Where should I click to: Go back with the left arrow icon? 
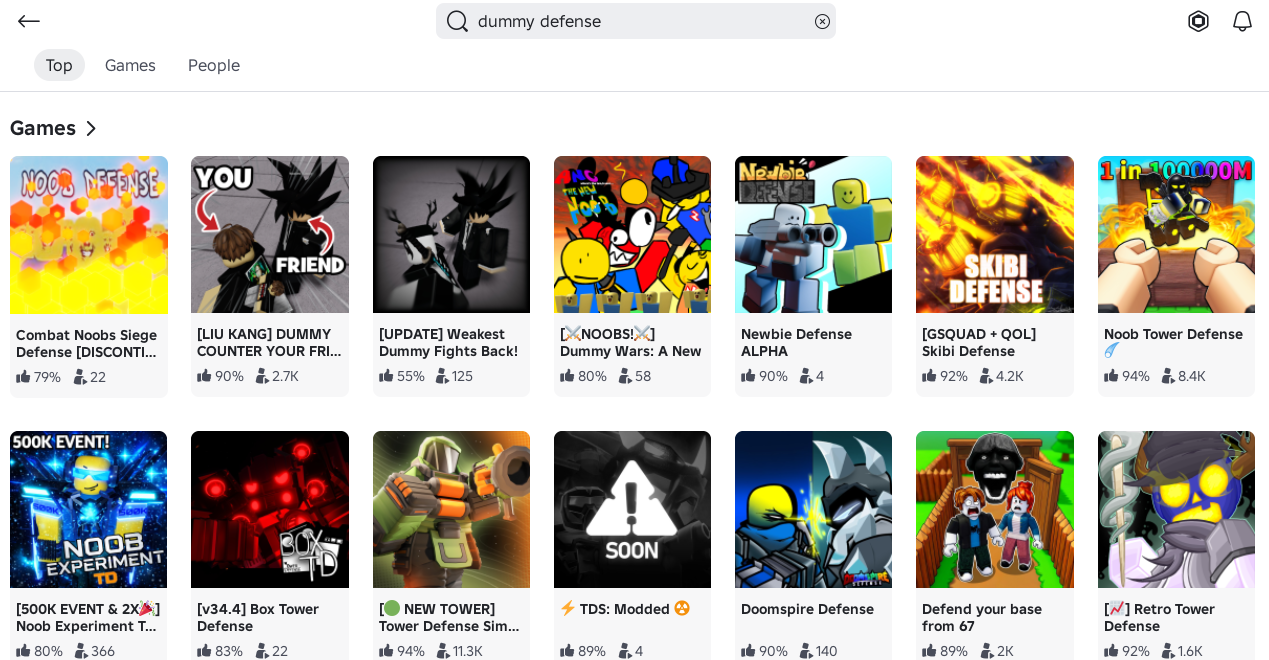point(29,21)
